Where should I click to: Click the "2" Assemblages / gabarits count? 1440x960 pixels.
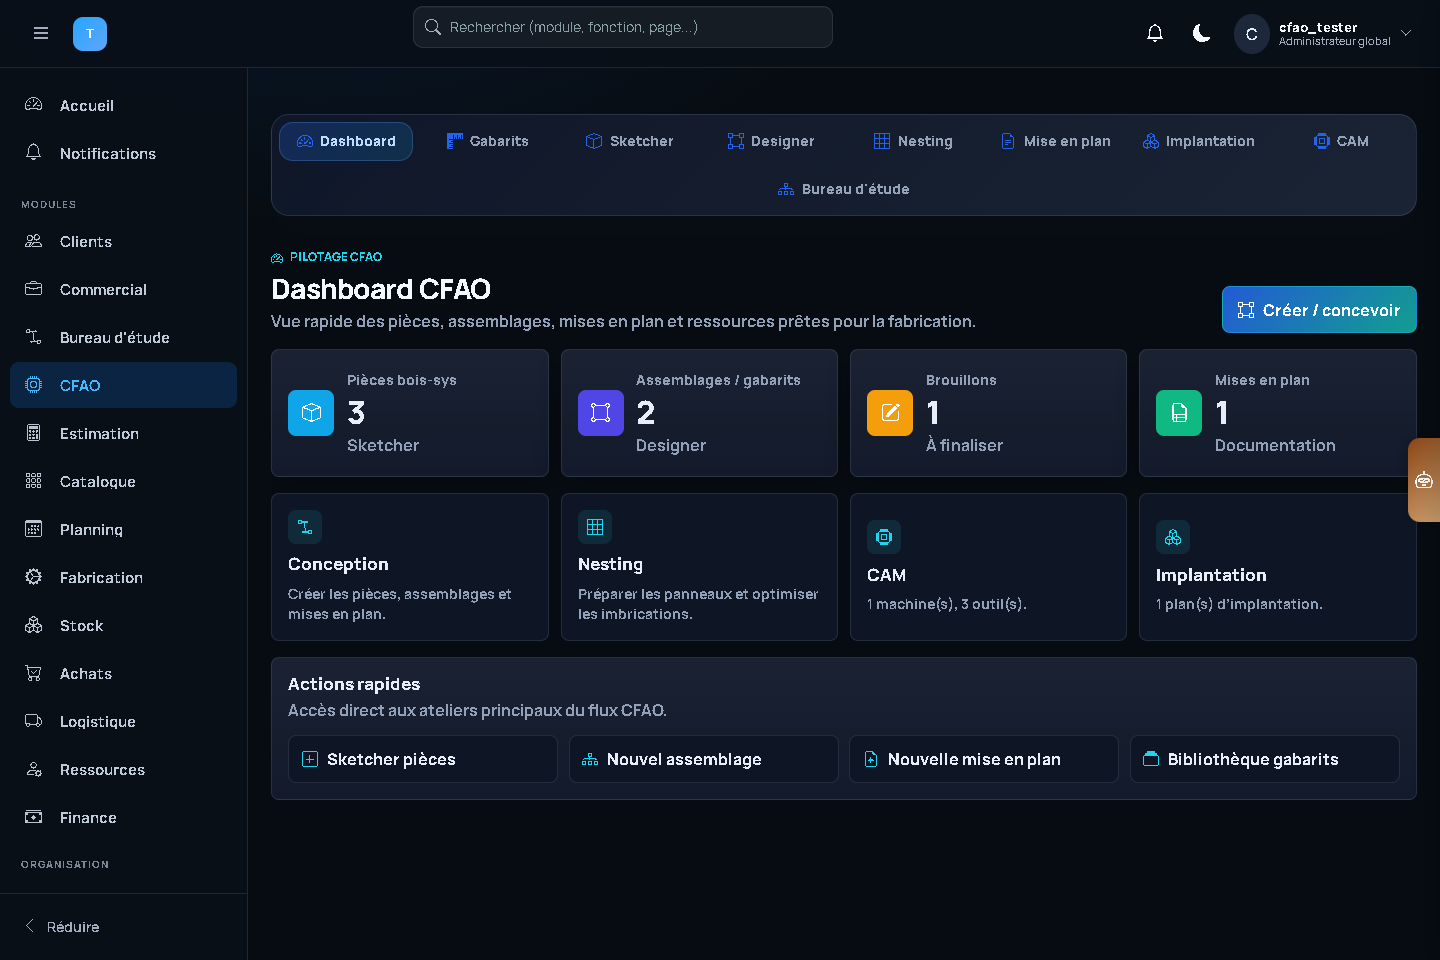tap(646, 413)
